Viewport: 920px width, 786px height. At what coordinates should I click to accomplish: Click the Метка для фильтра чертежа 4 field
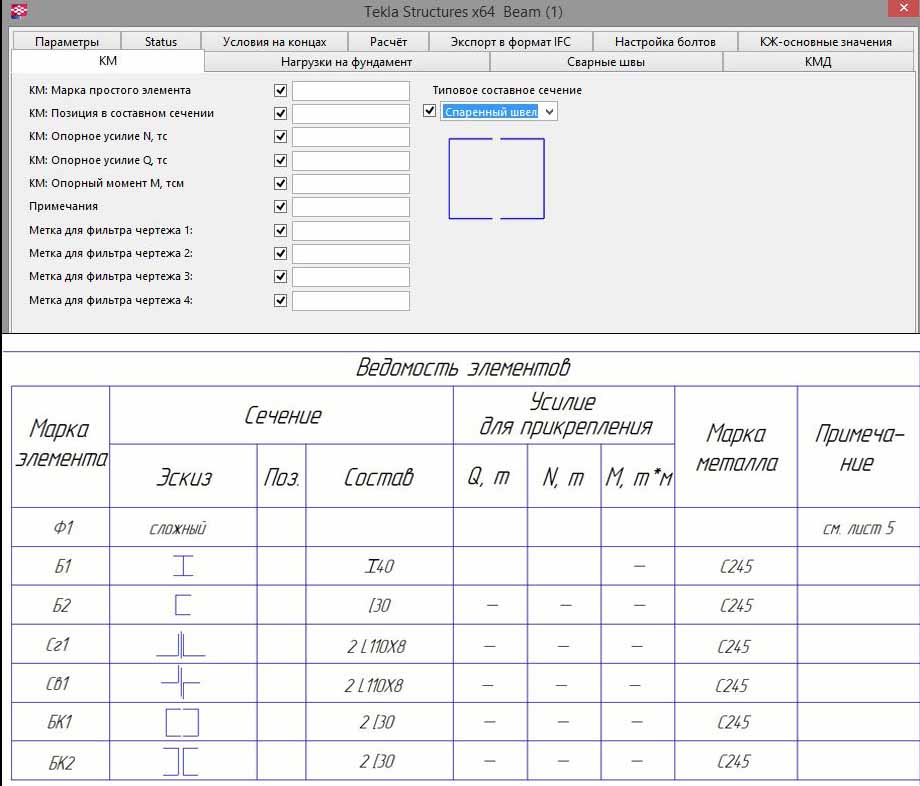350,301
